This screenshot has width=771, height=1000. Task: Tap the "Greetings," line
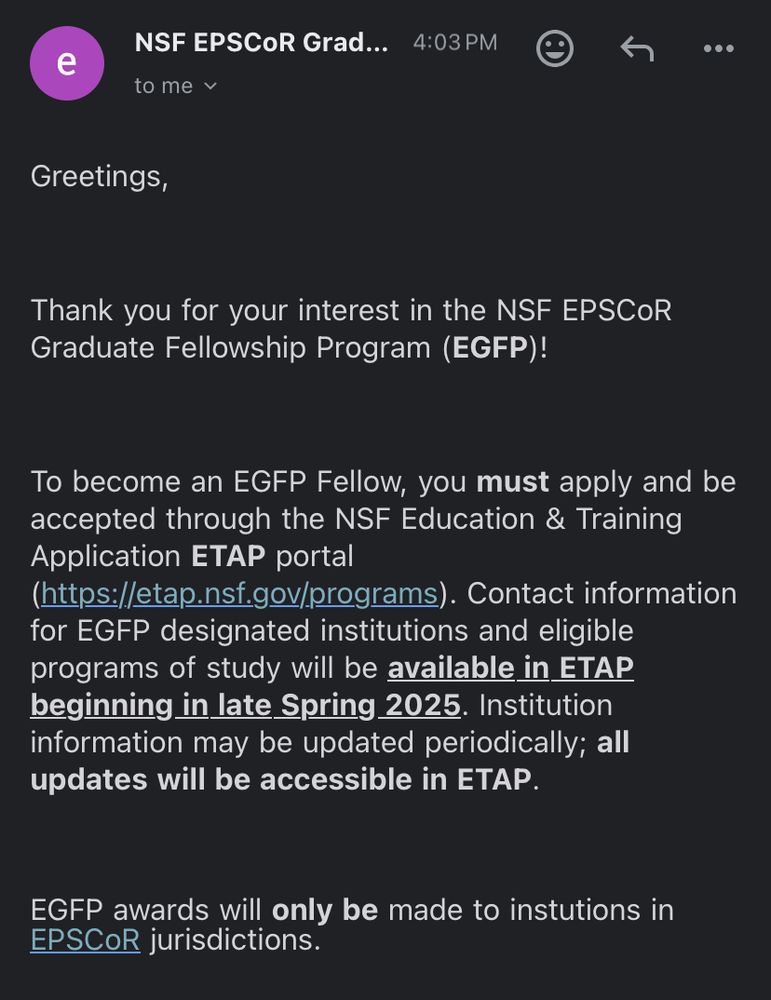(x=99, y=177)
